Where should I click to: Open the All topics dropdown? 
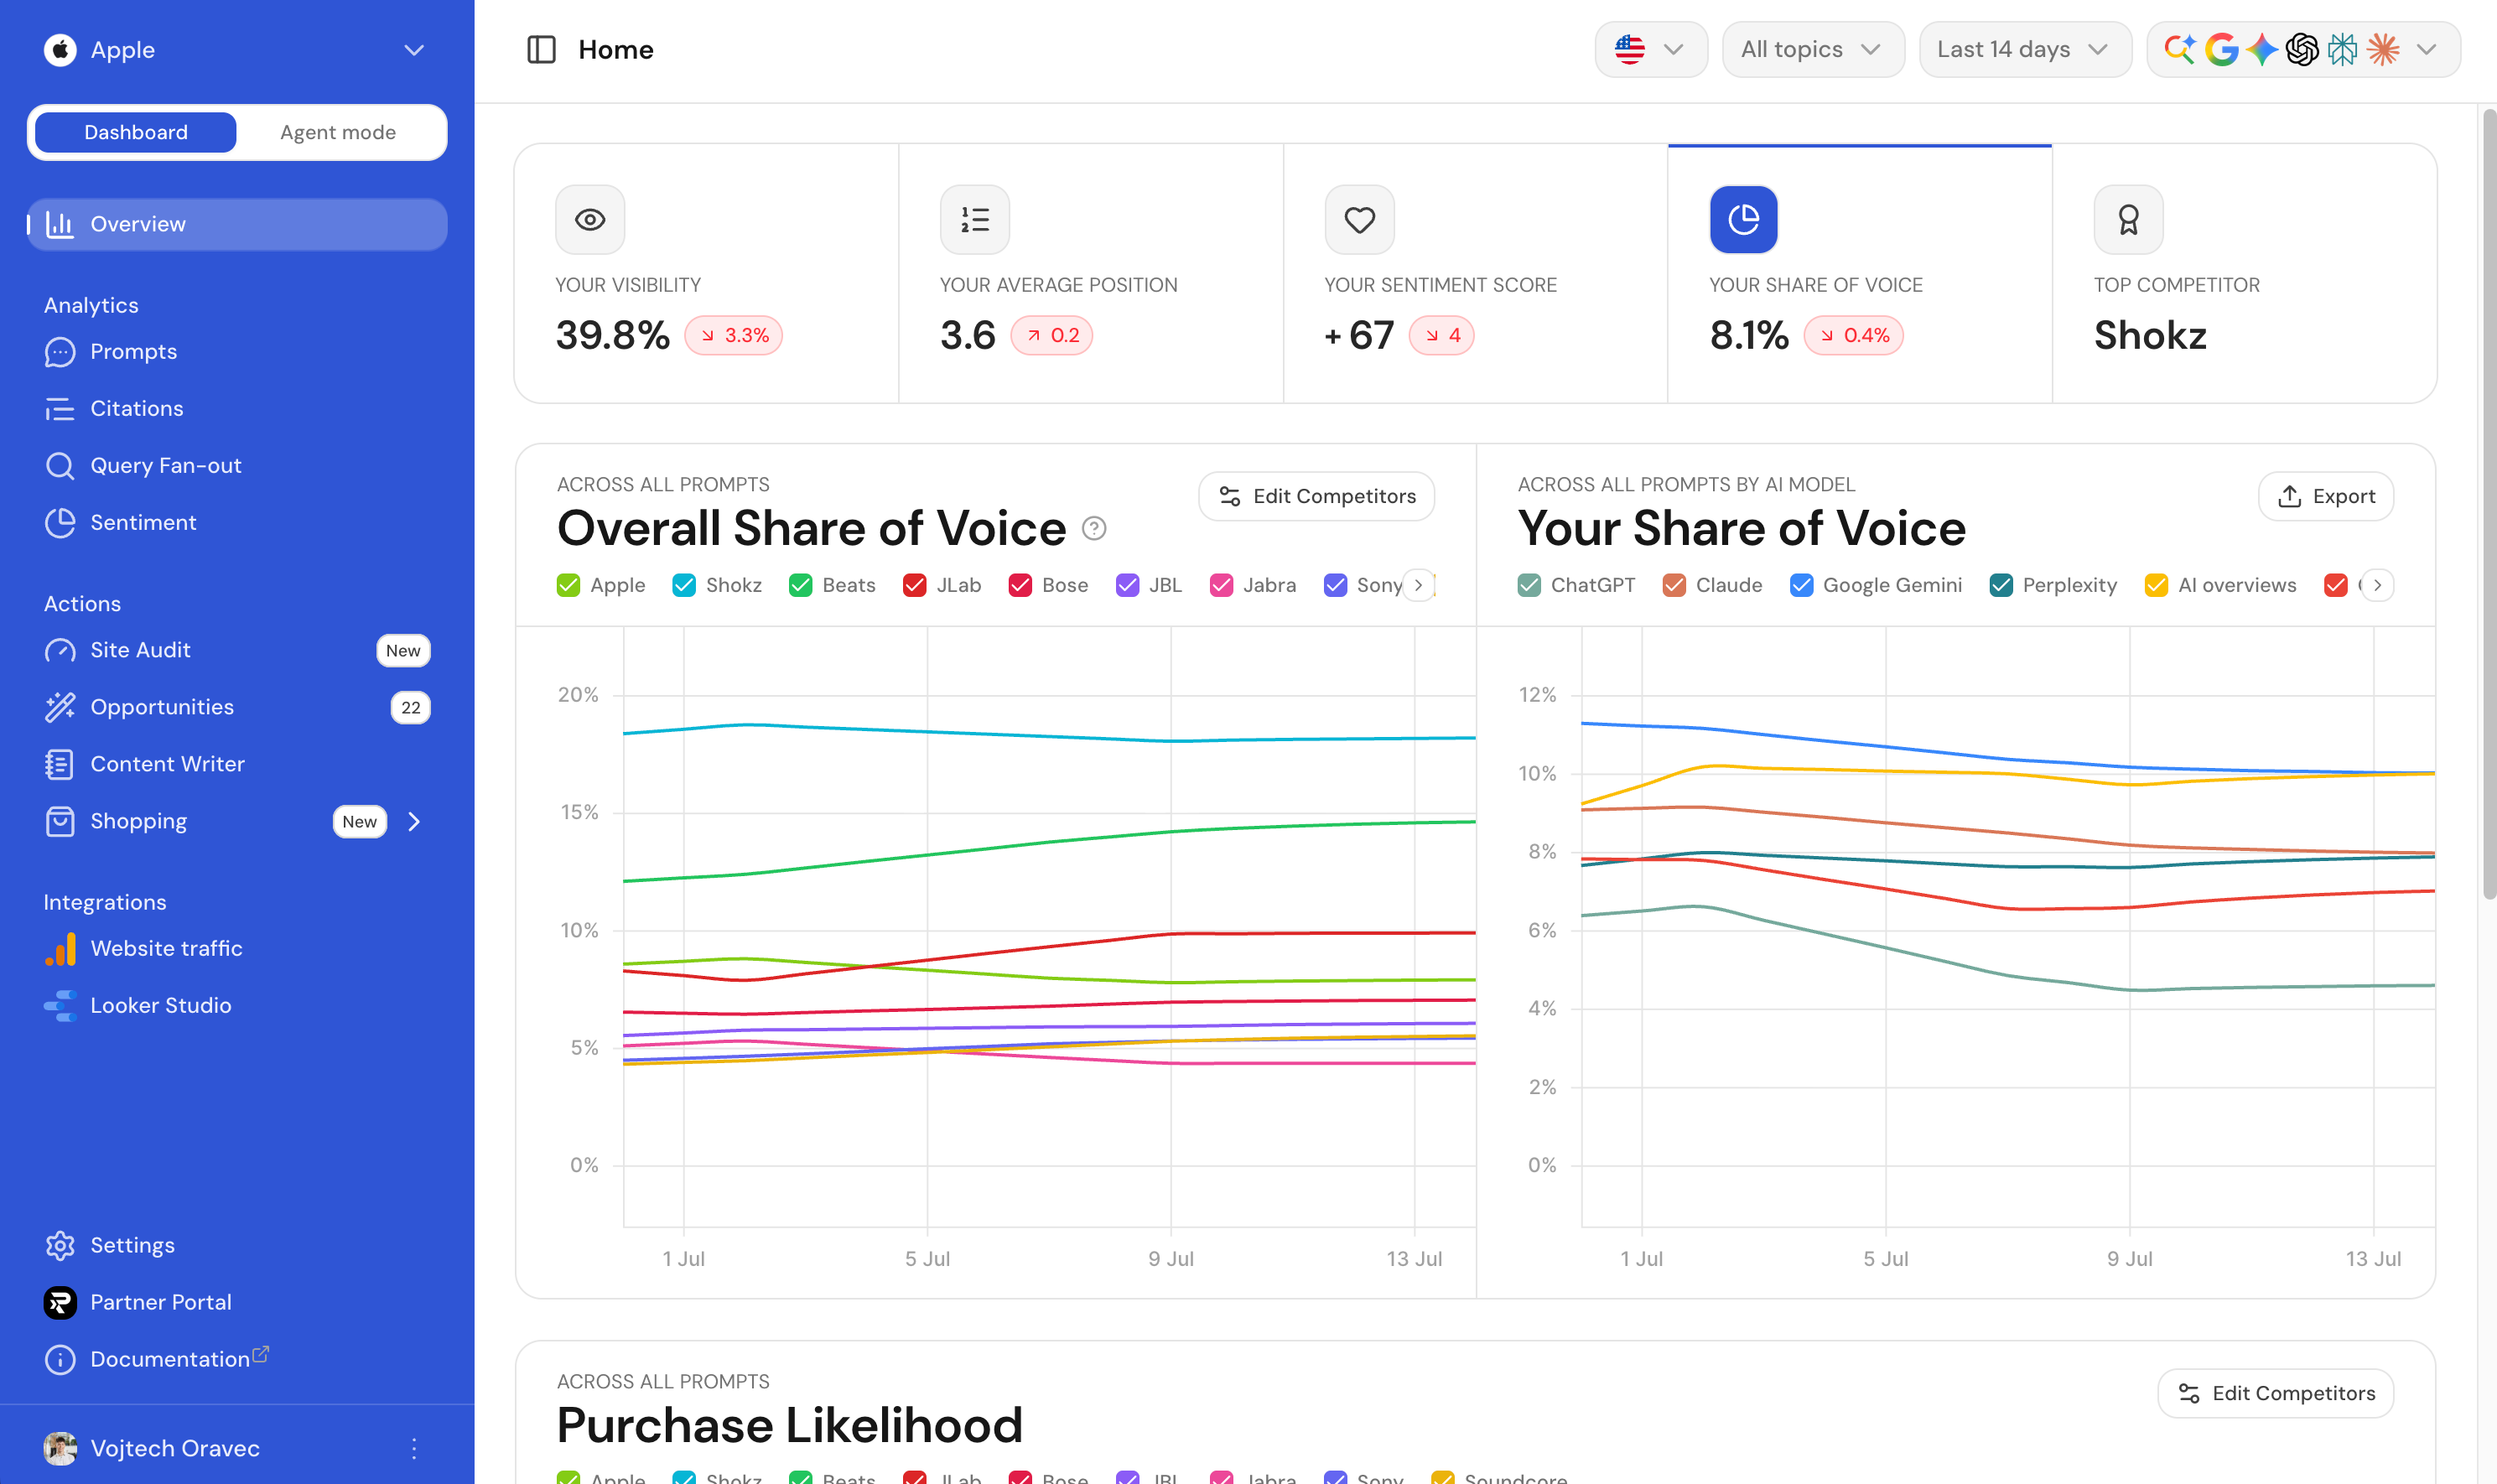tap(1812, 49)
